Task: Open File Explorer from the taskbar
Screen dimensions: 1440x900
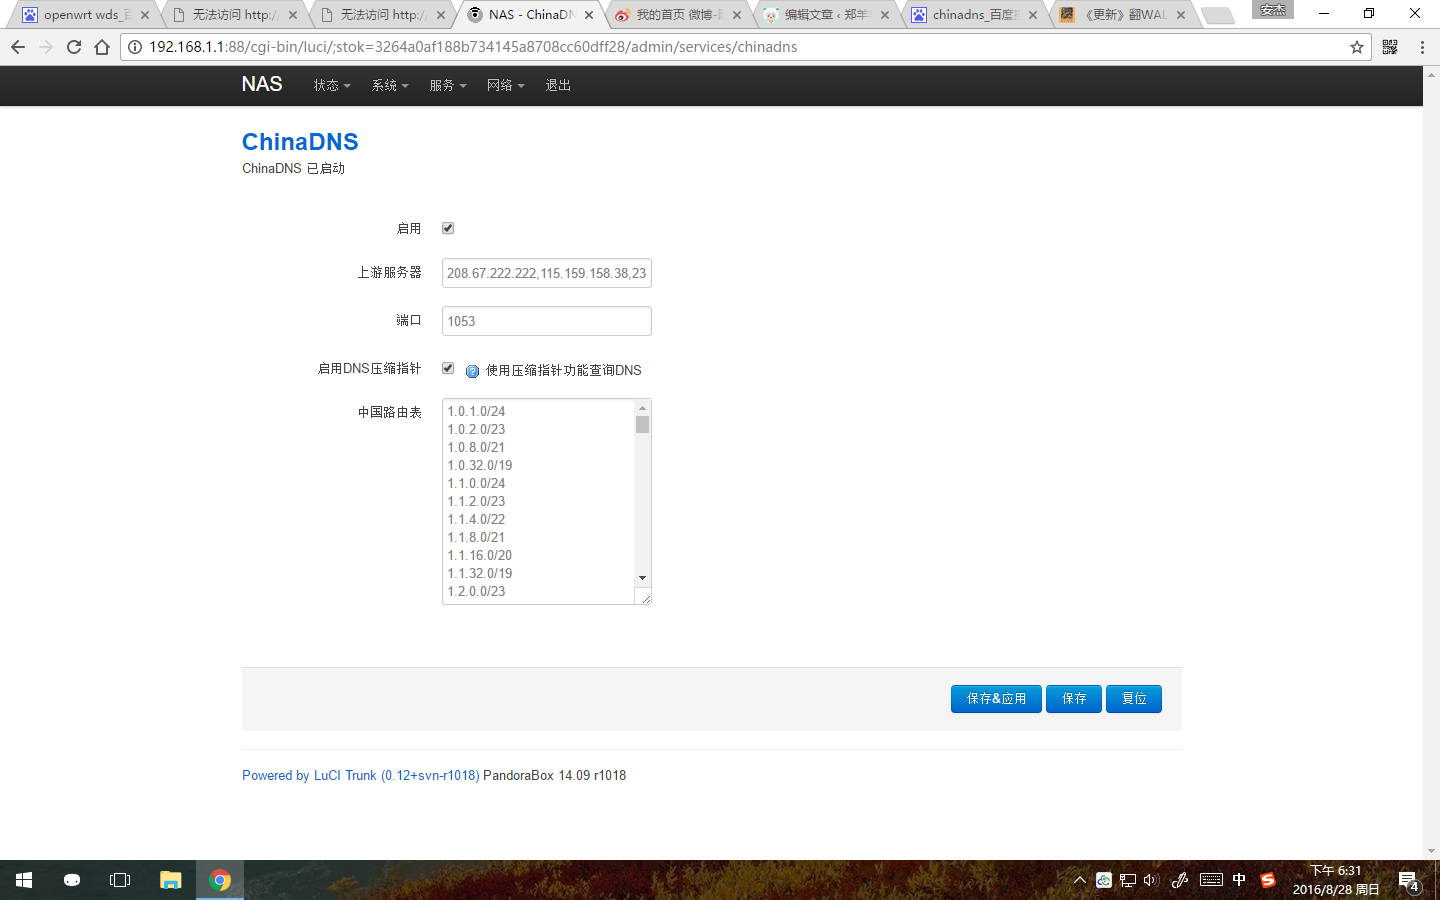Action: tap(170, 880)
